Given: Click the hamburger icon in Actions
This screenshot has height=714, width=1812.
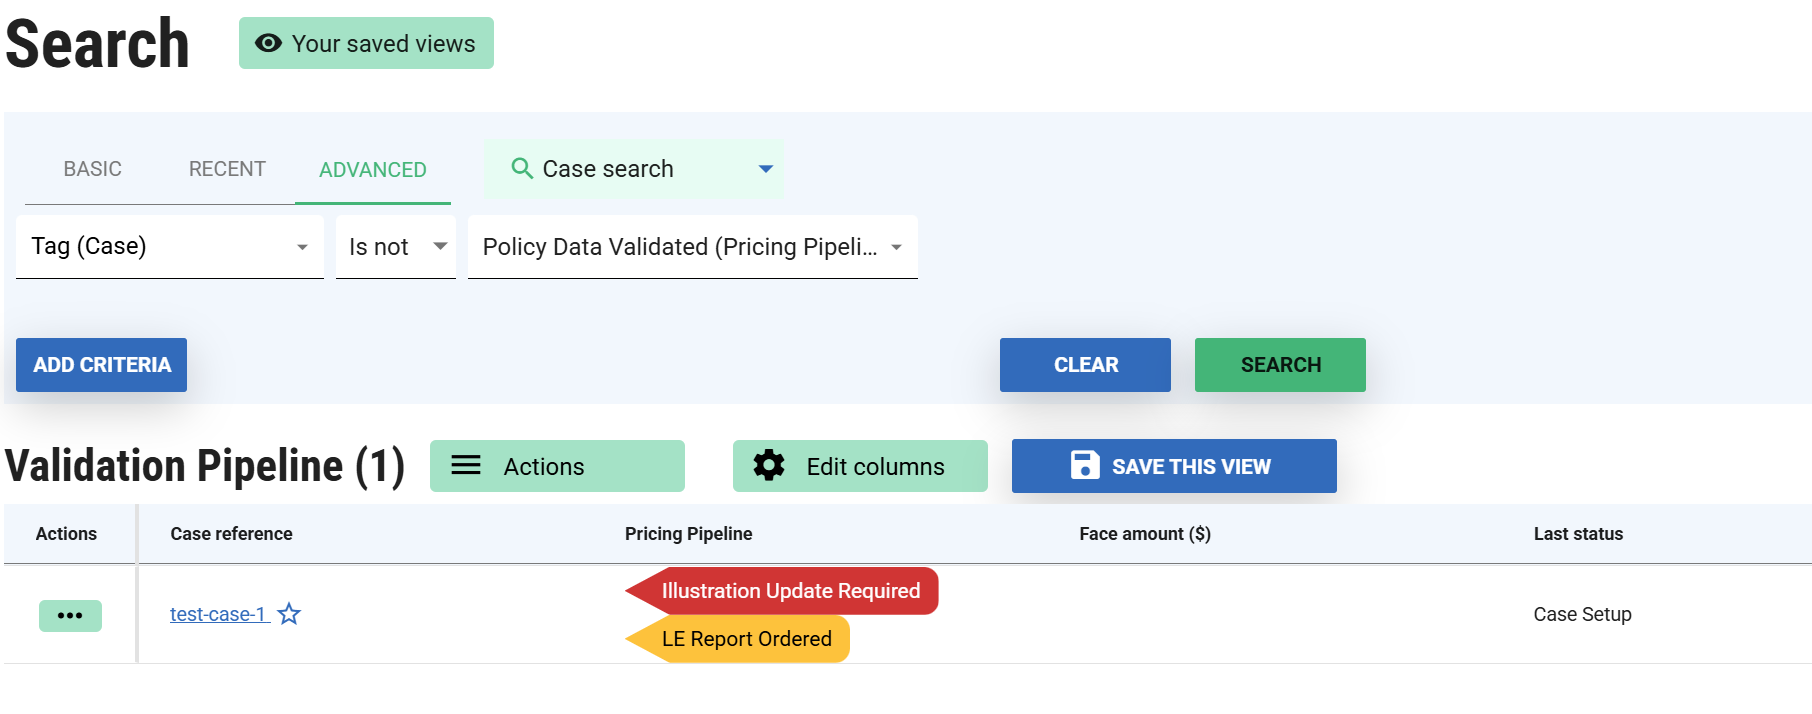Looking at the screenshot, I should [466, 466].
